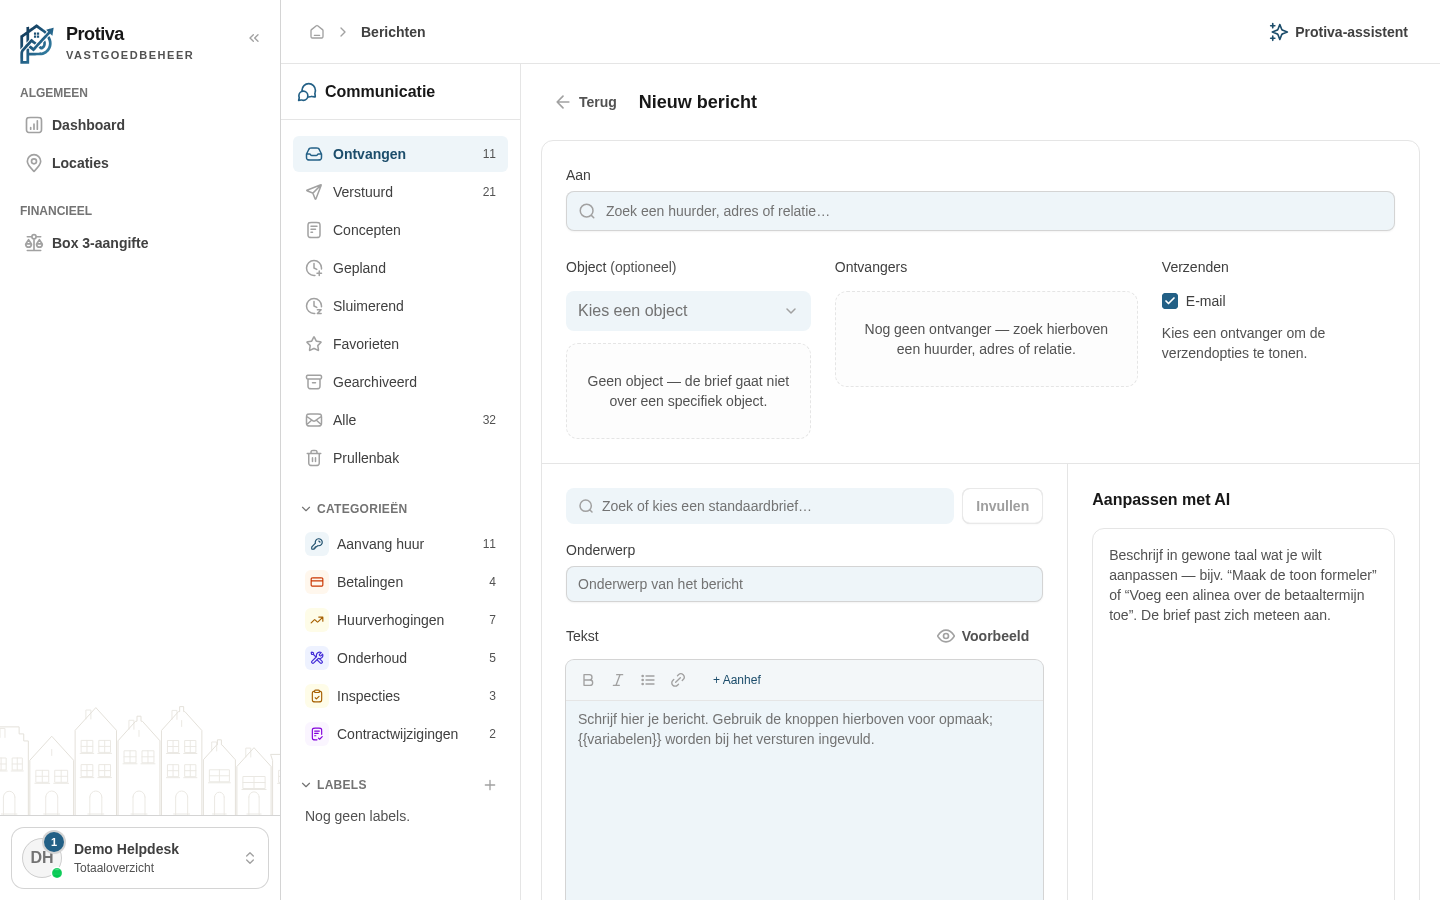
Task: Open the Concepten folder
Action: (400, 230)
